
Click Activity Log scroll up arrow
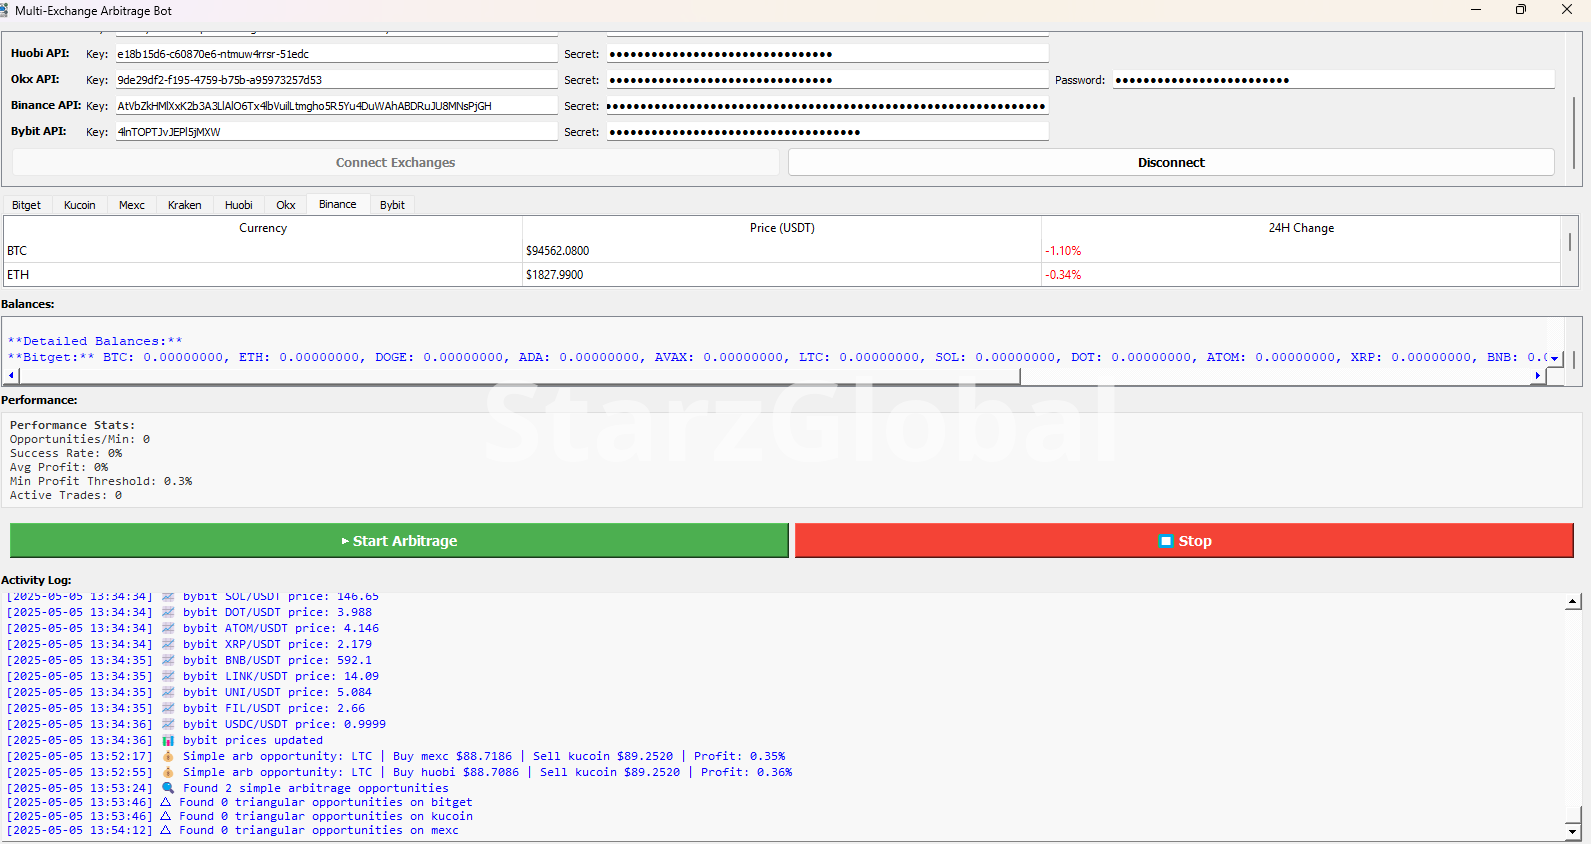coord(1573,601)
